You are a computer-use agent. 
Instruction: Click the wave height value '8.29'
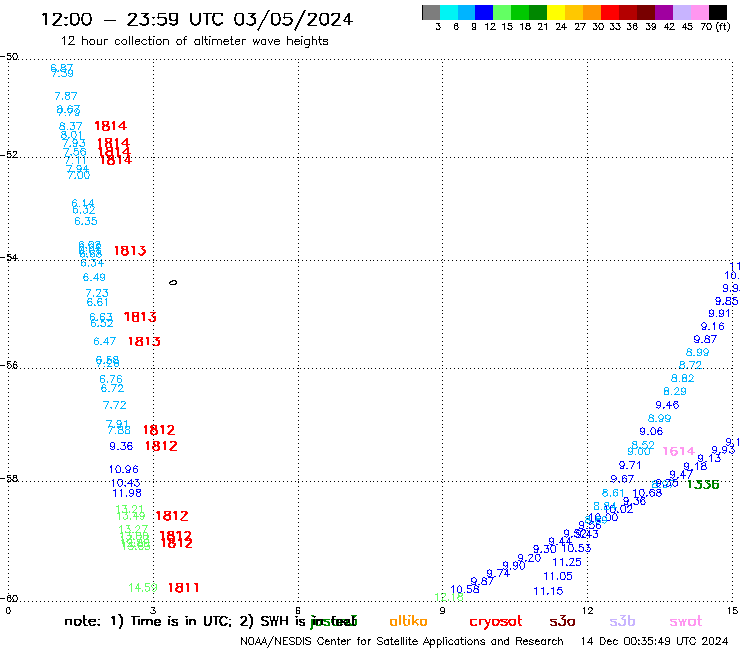(675, 391)
